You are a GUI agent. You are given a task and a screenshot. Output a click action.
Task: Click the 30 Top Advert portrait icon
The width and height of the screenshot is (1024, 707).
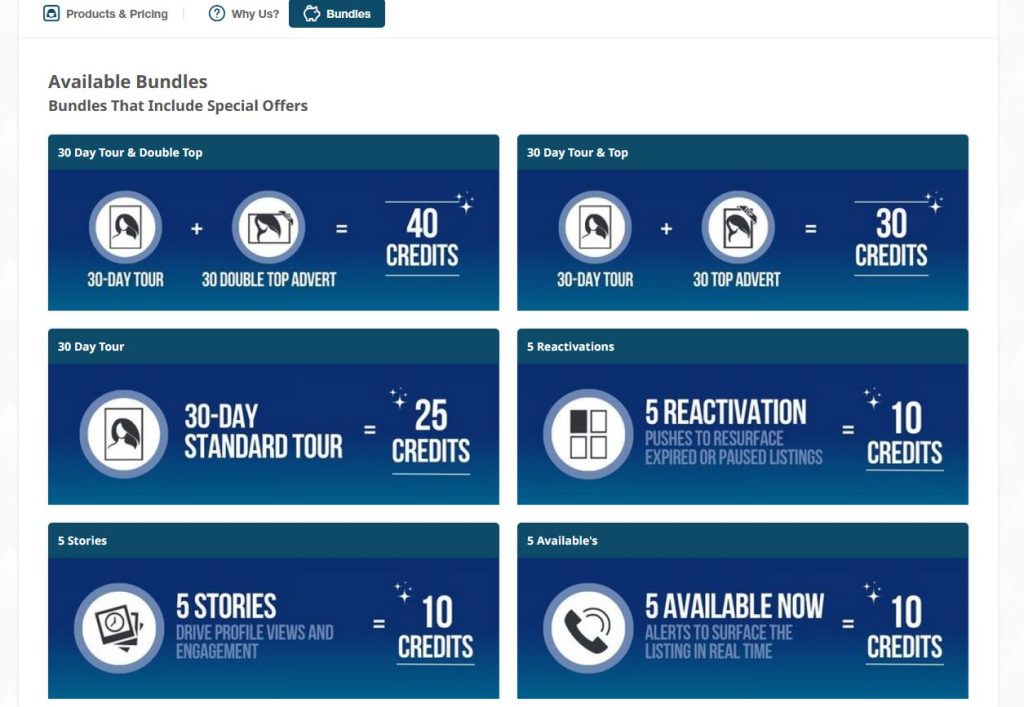click(x=737, y=228)
